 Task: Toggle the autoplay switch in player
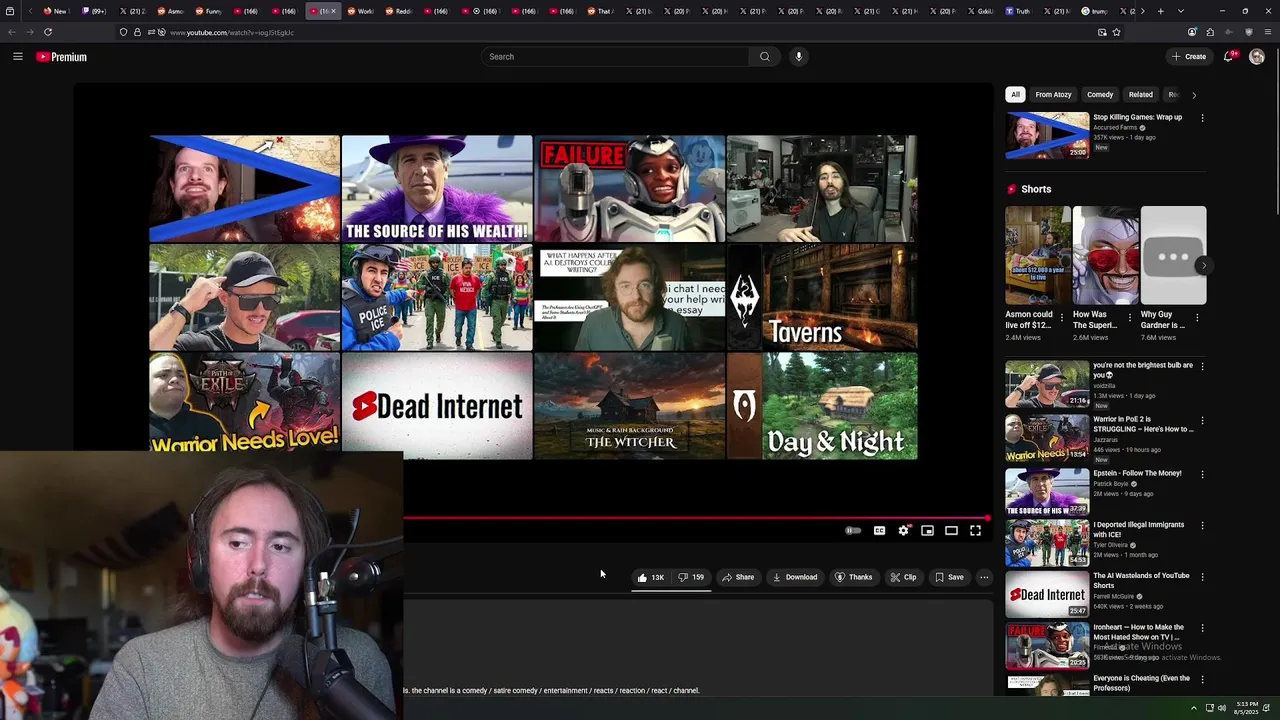pyautogui.click(x=853, y=531)
